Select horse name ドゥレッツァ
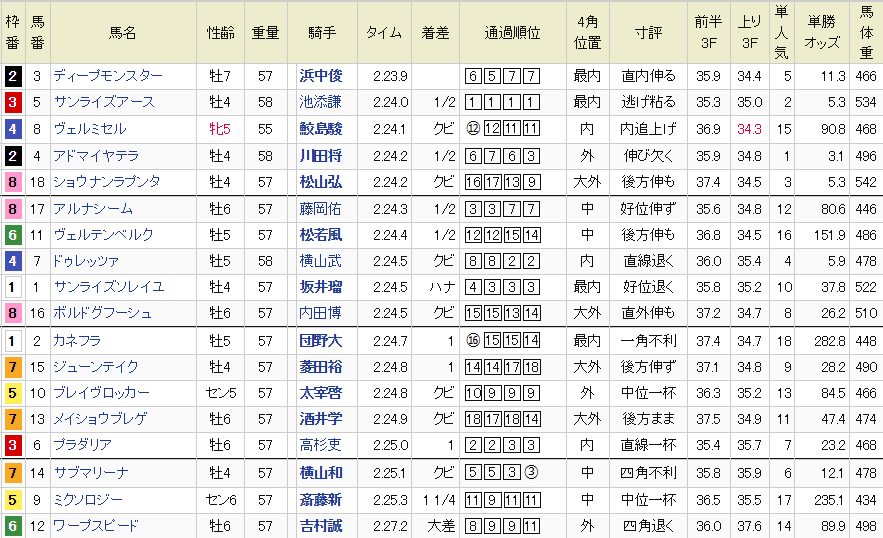This screenshot has height=538, width=883. coord(86,261)
